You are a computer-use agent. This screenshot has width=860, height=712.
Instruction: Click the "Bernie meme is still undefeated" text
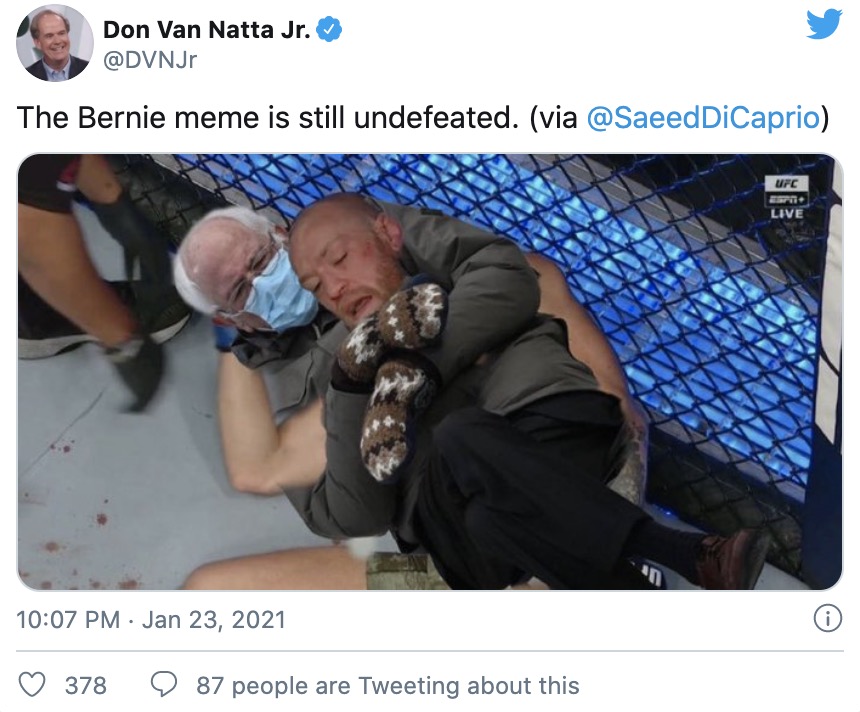click(x=270, y=117)
